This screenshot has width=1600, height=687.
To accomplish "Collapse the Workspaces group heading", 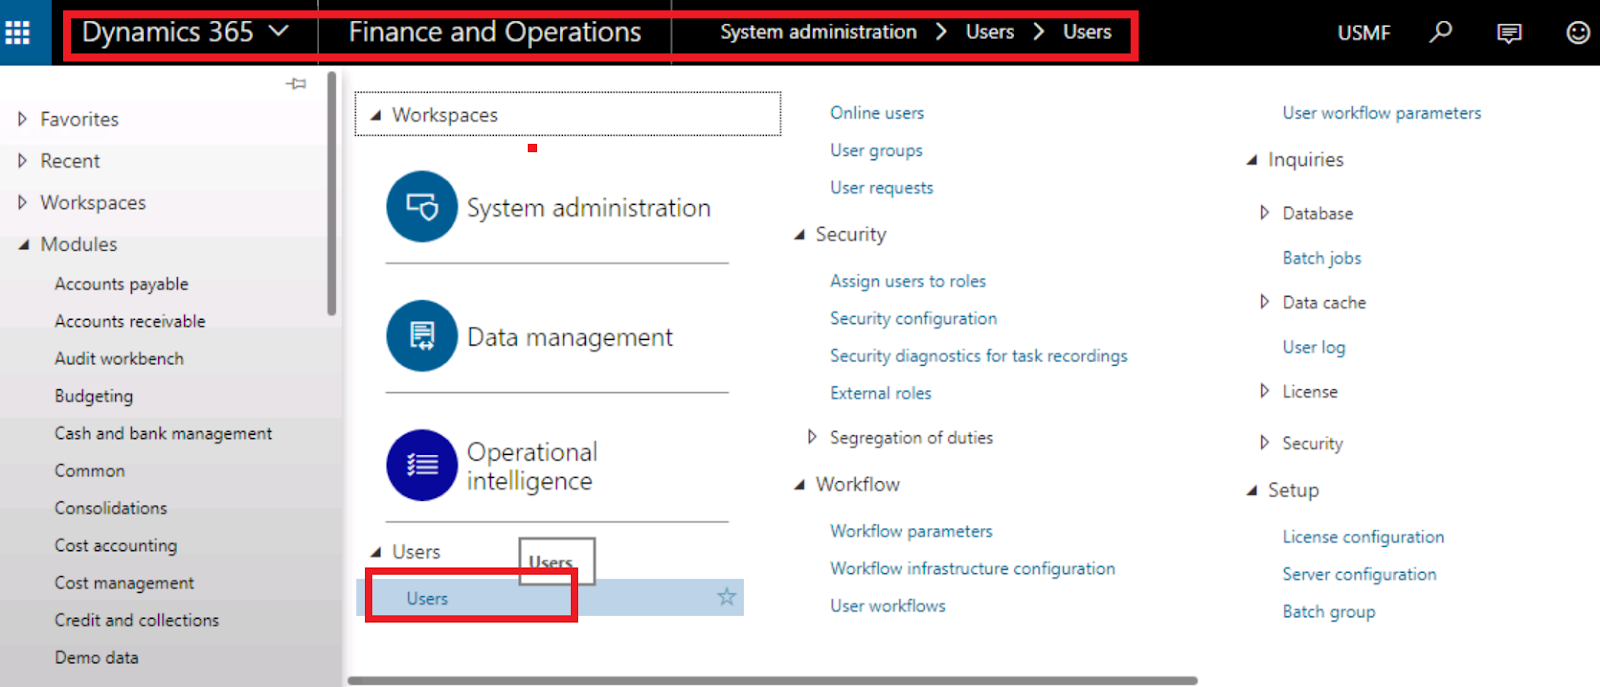I will [376, 115].
